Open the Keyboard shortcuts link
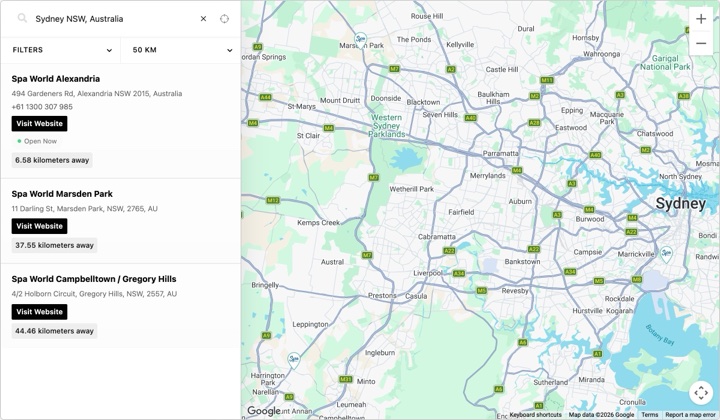This screenshot has width=720, height=420. tap(535, 414)
